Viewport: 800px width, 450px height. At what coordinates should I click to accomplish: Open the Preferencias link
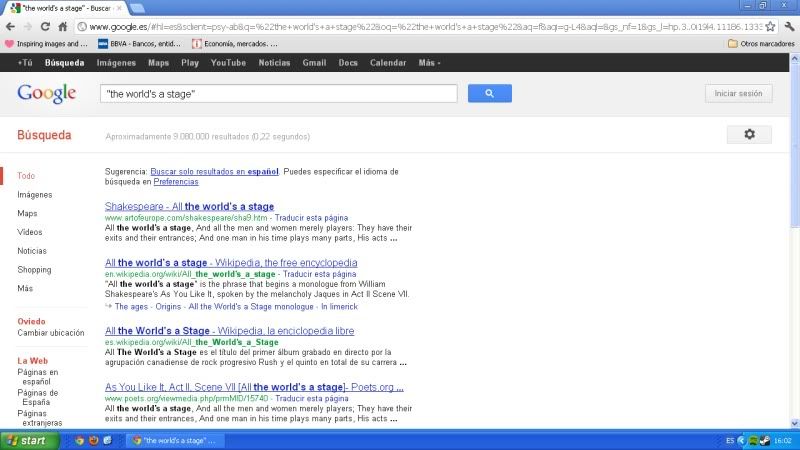(176, 182)
